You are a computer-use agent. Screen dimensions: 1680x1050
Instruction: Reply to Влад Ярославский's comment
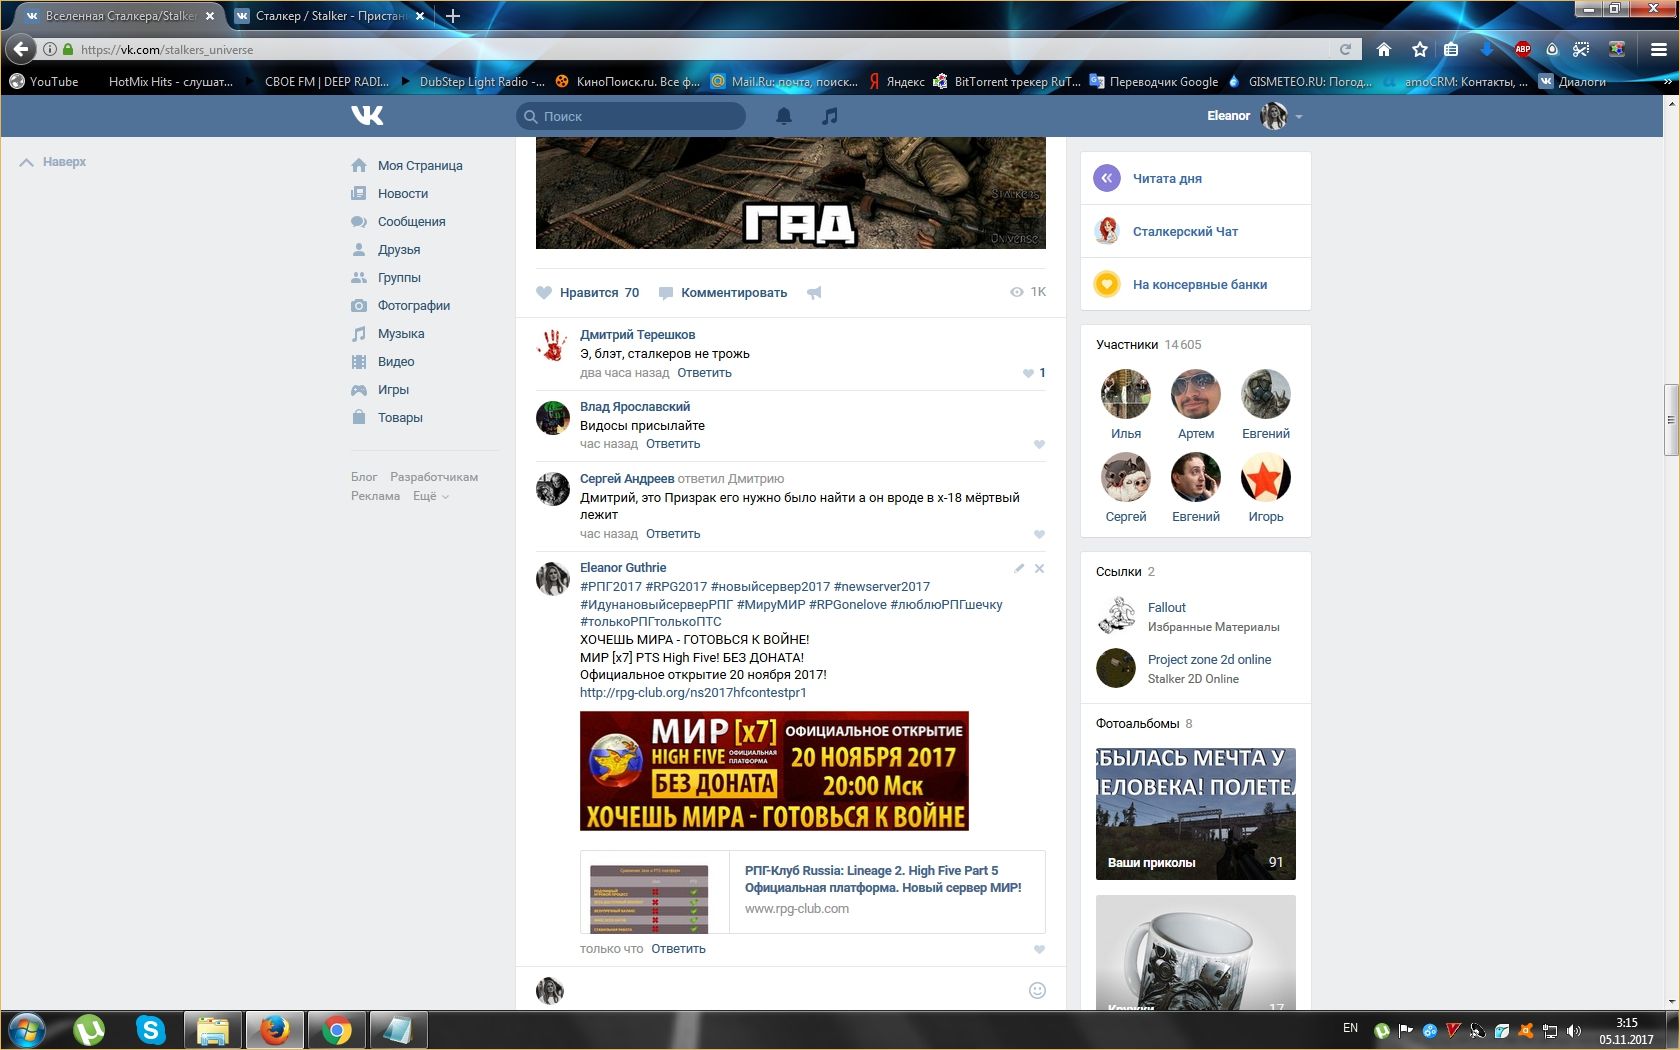point(673,444)
